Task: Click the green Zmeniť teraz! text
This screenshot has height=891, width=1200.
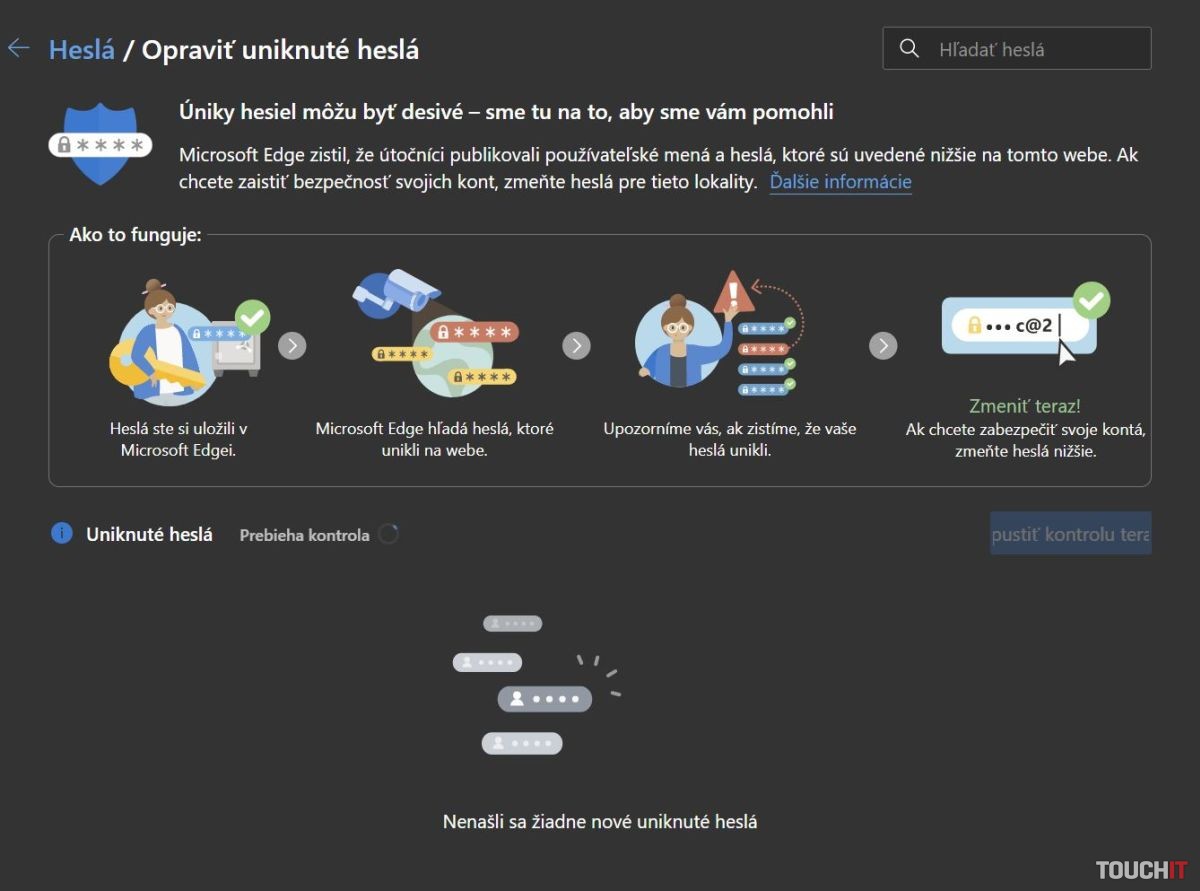Action: tap(1025, 407)
